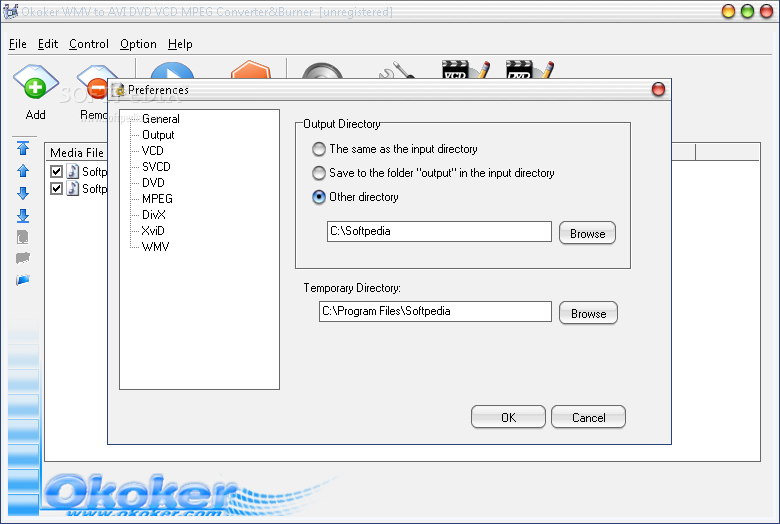Click the orange stop toolbar icon
The image size is (780, 524).
point(251,69)
